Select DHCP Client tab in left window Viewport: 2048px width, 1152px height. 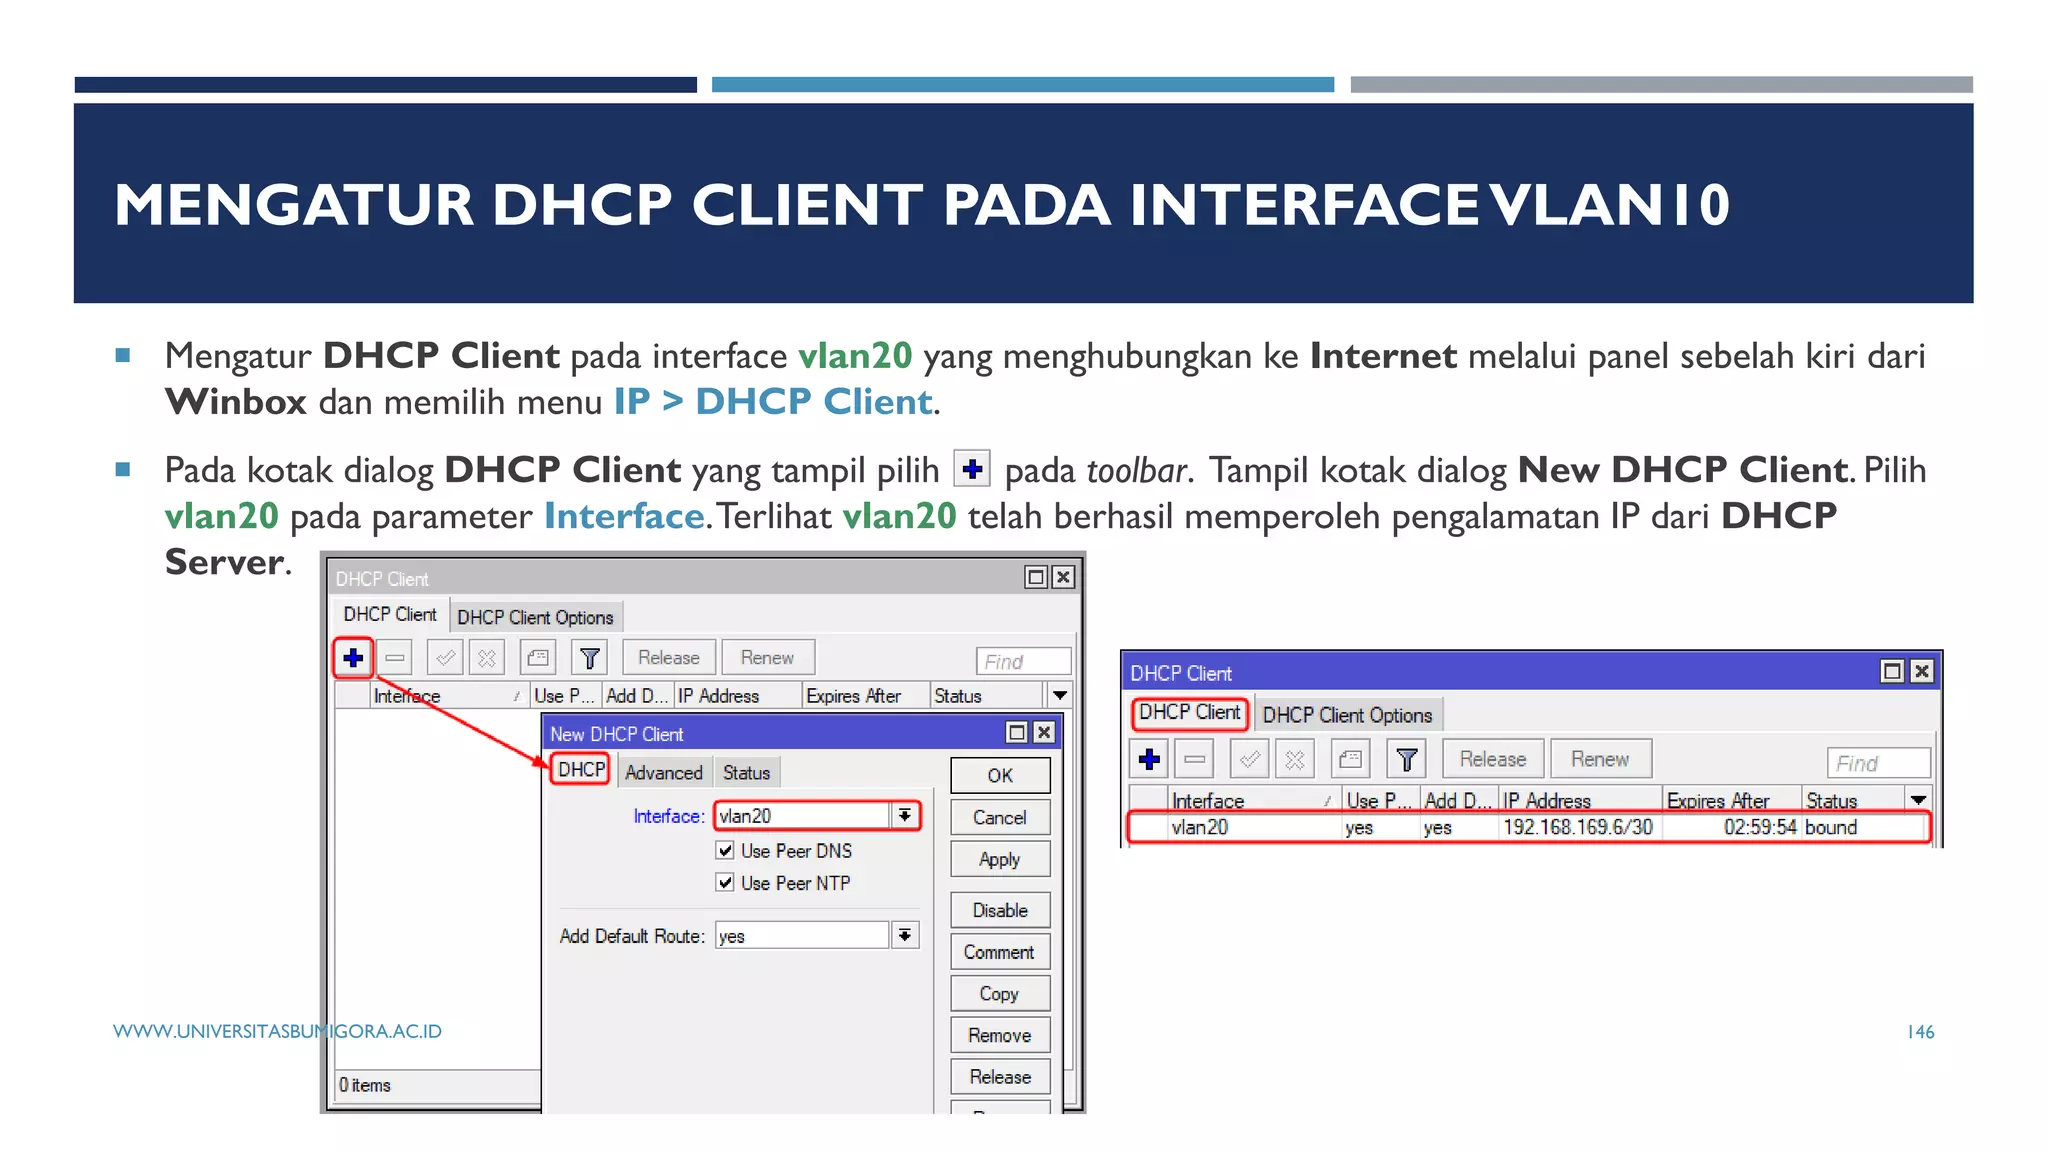coord(390,614)
